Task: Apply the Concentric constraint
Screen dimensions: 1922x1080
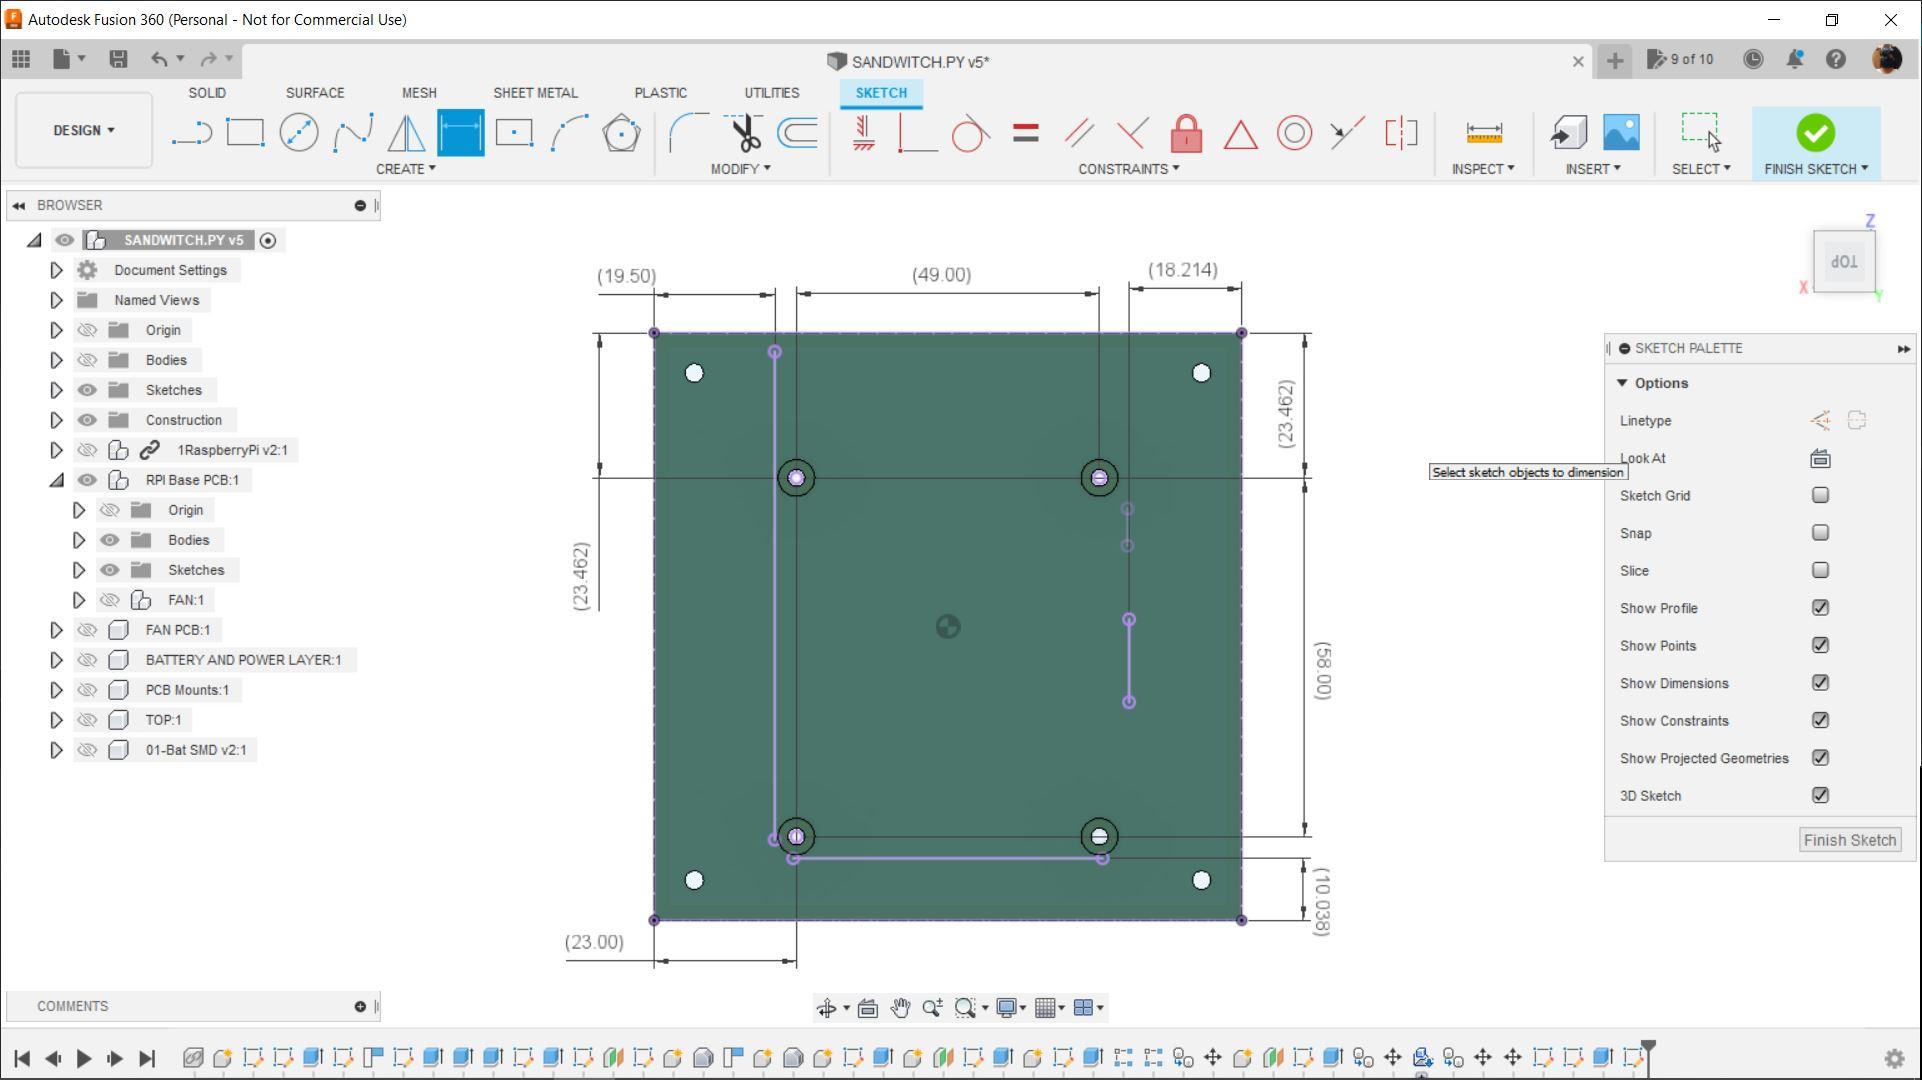Action: (x=1294, y=133)
